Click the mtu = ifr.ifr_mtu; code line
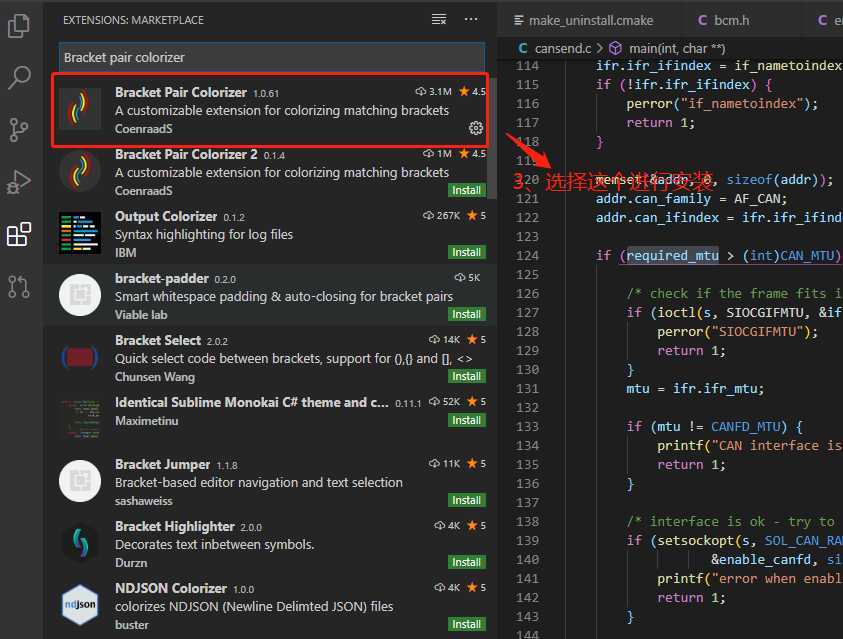The height and width of the screenshot is (639, 843). pos(695,389)
